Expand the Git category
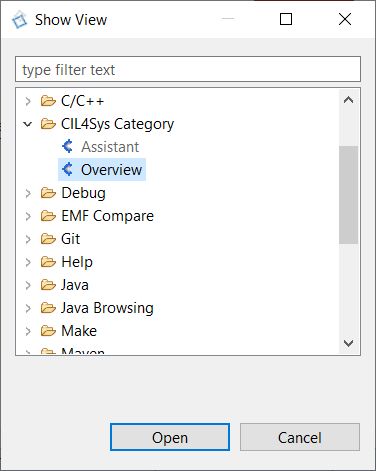376x471 pixels. [x=28, y=239]
